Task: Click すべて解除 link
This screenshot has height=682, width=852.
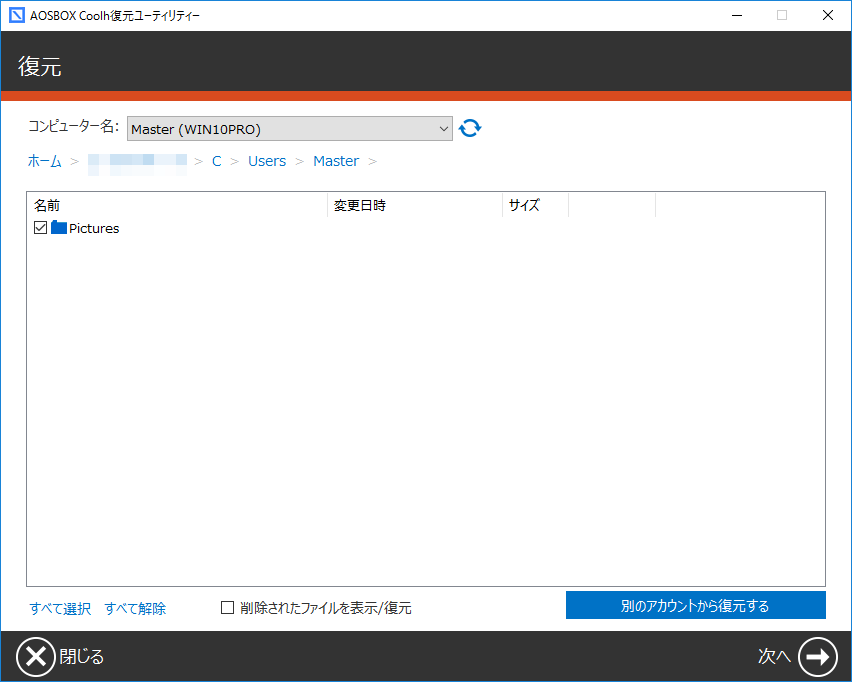Action: (135, 608)
